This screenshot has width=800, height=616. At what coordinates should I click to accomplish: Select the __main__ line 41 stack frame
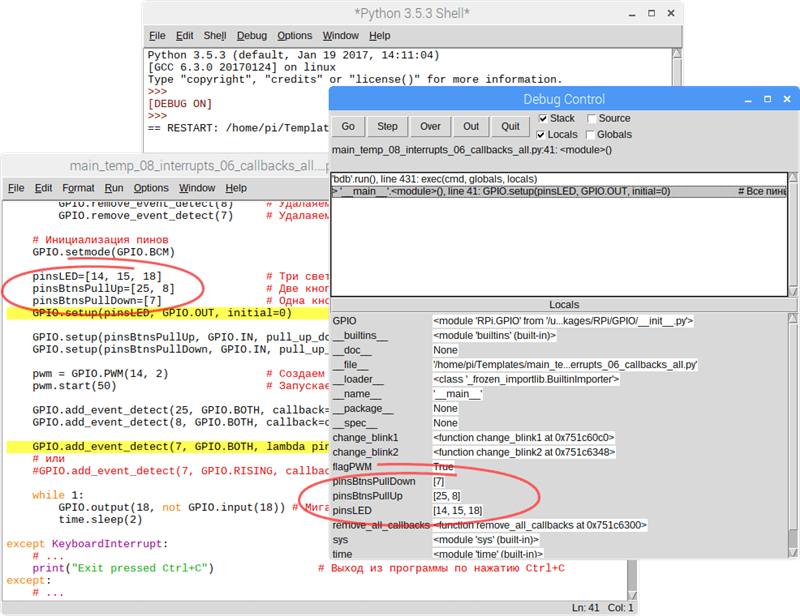click(500, 190)
